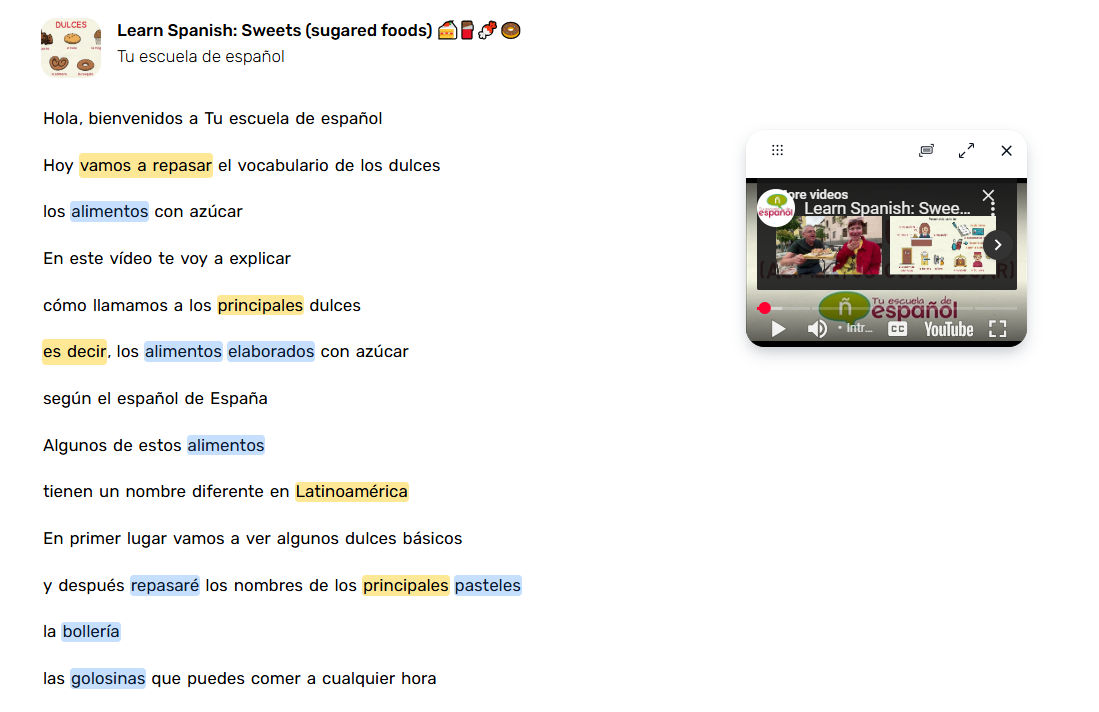Screen dimensions: 1099x712
Task: Click the Intr... chapter label
Action: [859, 328]
